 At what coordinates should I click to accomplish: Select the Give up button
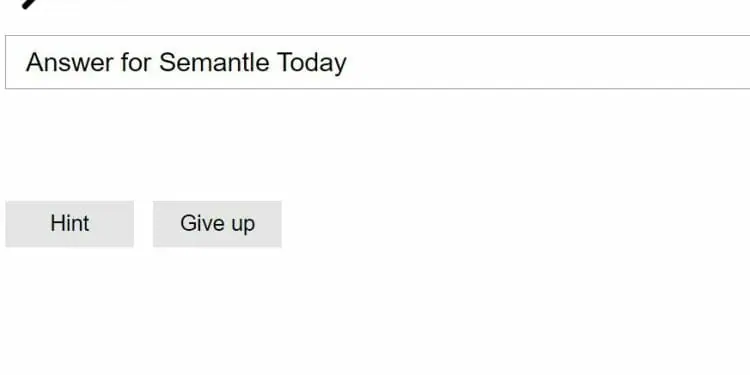point(217,224)
